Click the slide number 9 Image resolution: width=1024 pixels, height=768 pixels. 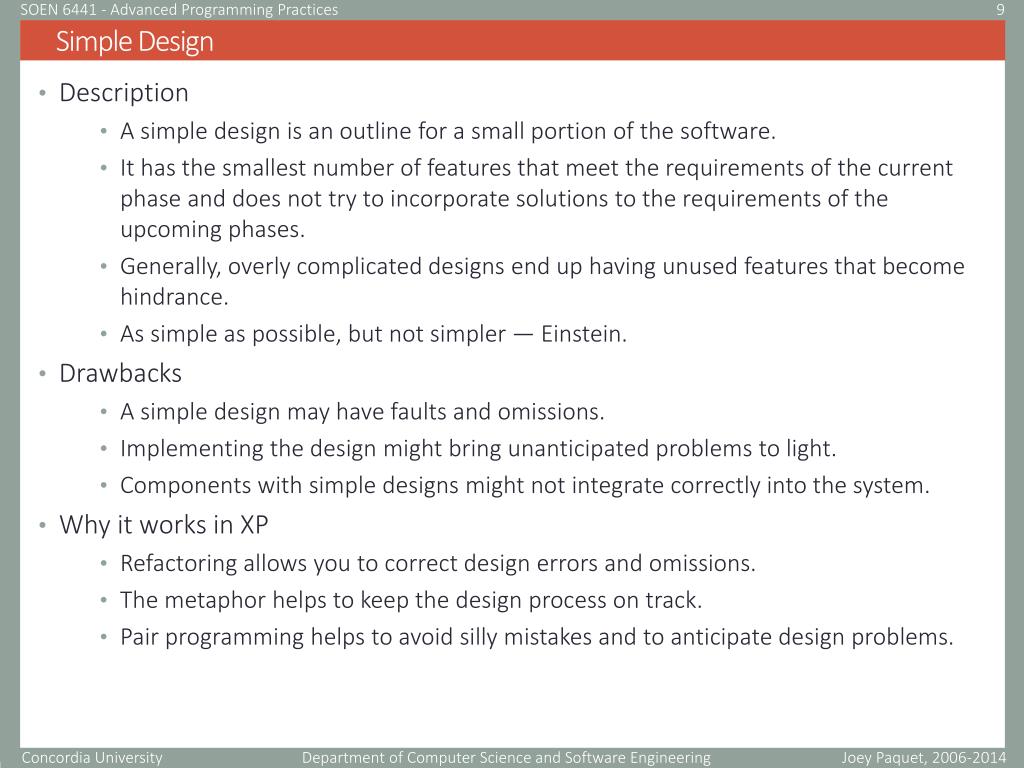1000,10
